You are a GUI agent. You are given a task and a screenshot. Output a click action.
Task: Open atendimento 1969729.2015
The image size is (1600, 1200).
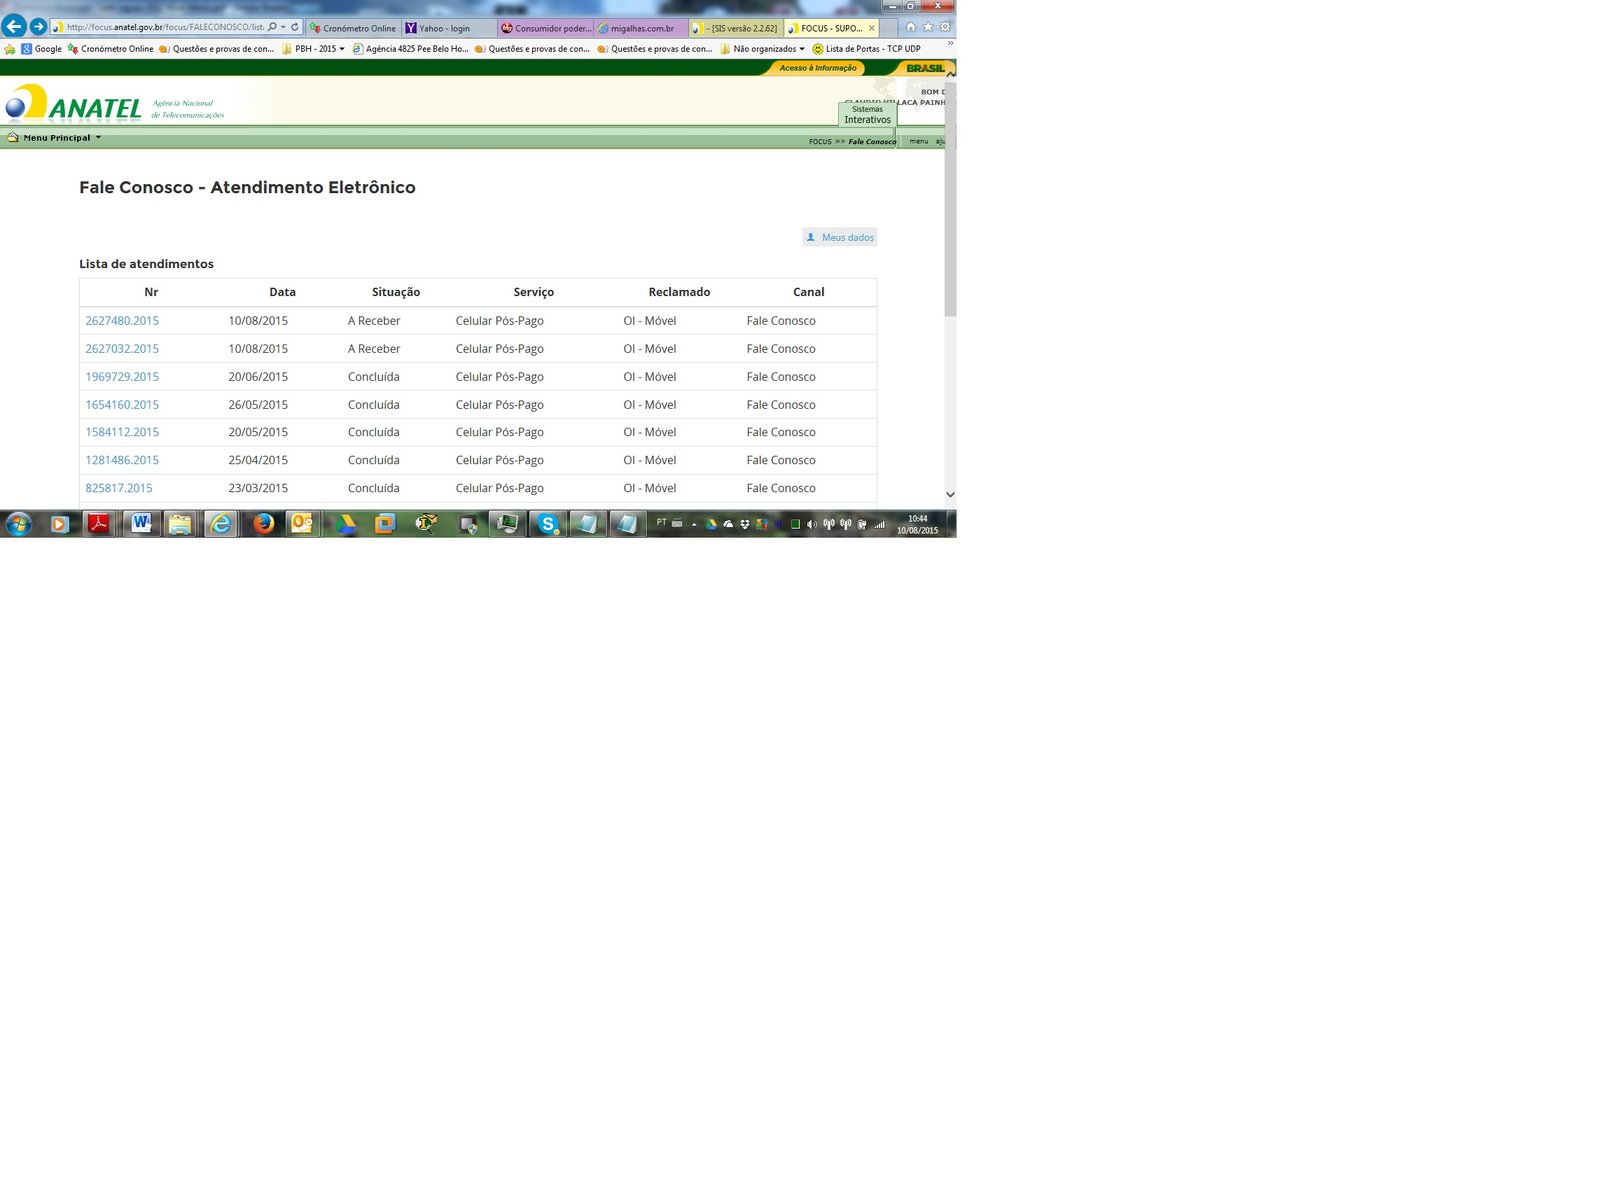click(122, 377)
